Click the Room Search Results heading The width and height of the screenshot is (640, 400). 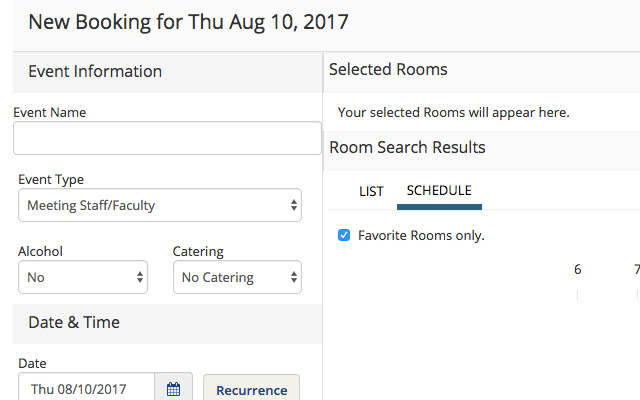(x=407, y=148)
